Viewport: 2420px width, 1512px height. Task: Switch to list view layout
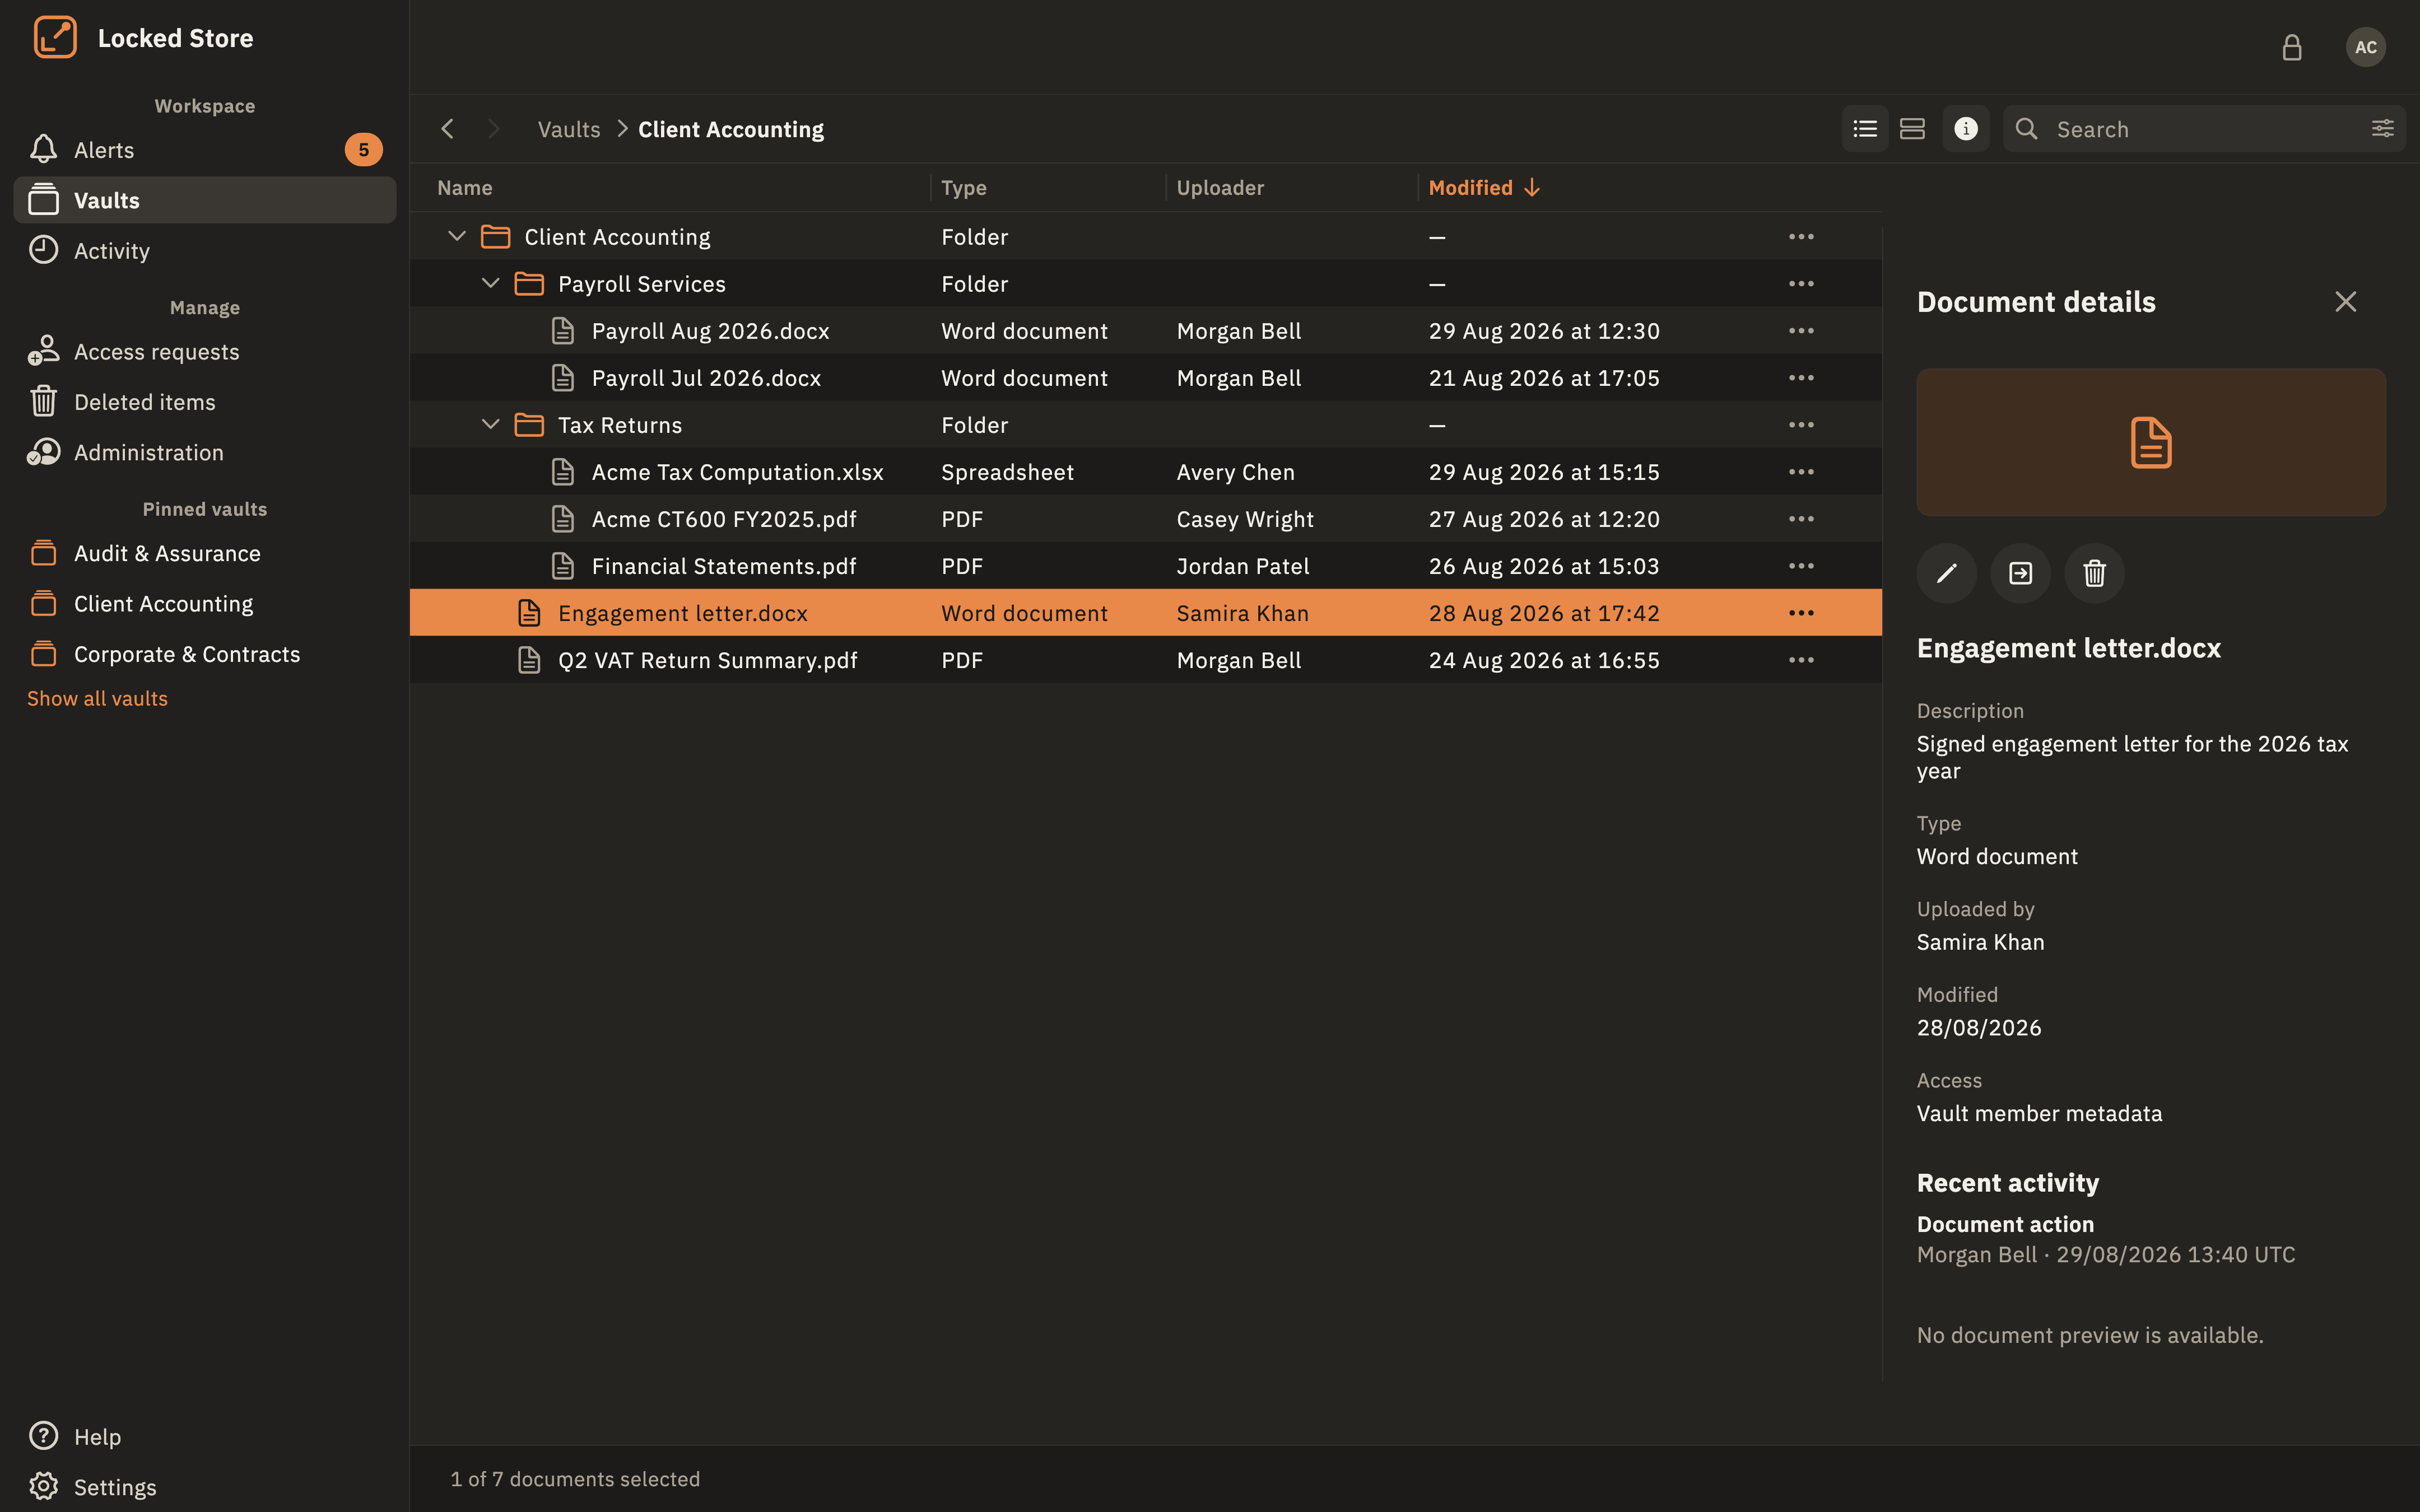point(1864,129)
